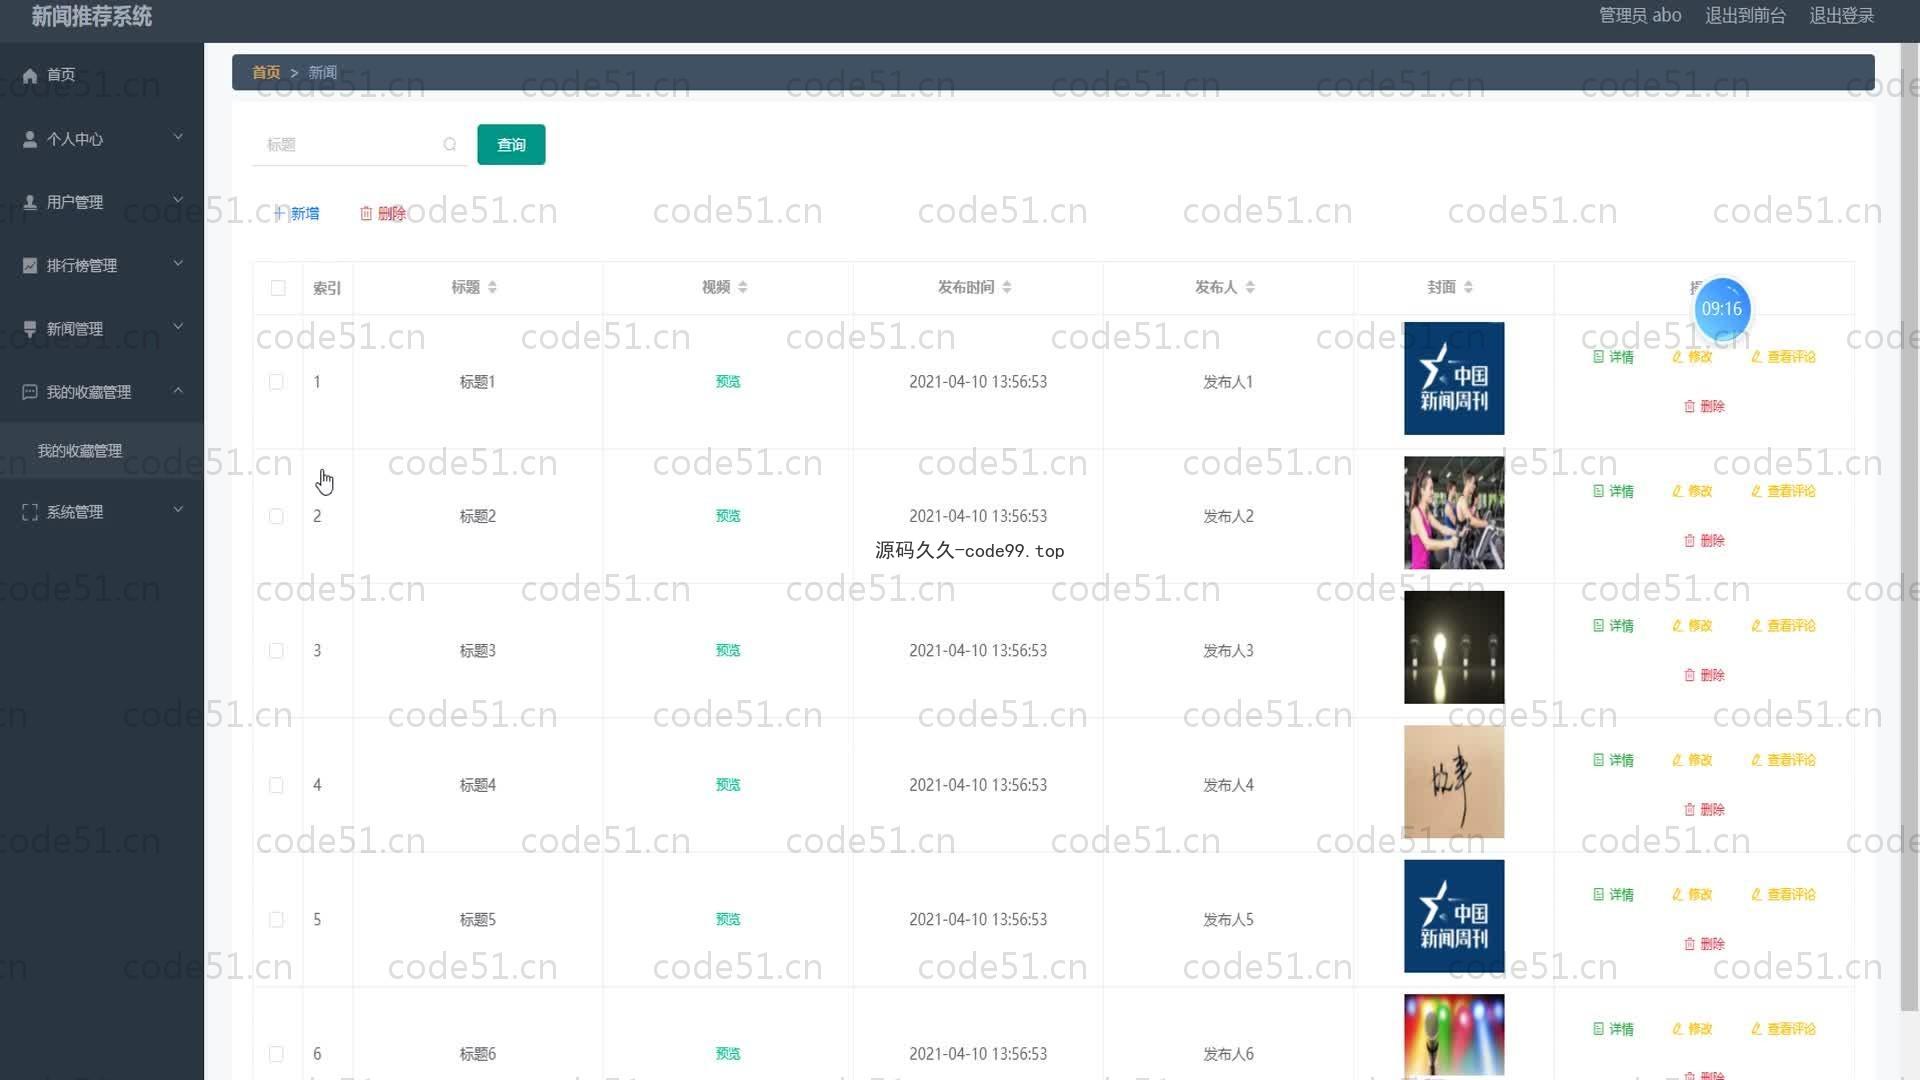This screenshot has height=1080, width=1920.
Task: Click 退出登录 in the header
Action: click(1842, 16)
